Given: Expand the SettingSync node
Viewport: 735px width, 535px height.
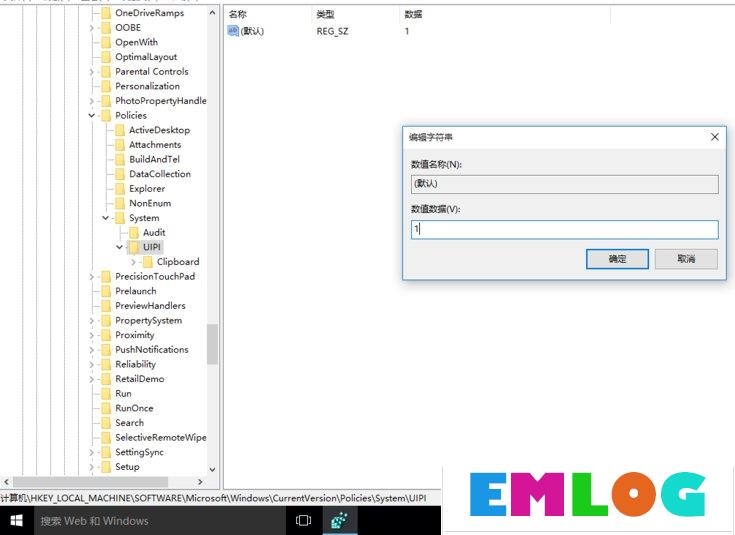Looking at the screenshot, I should coord(92,452).
